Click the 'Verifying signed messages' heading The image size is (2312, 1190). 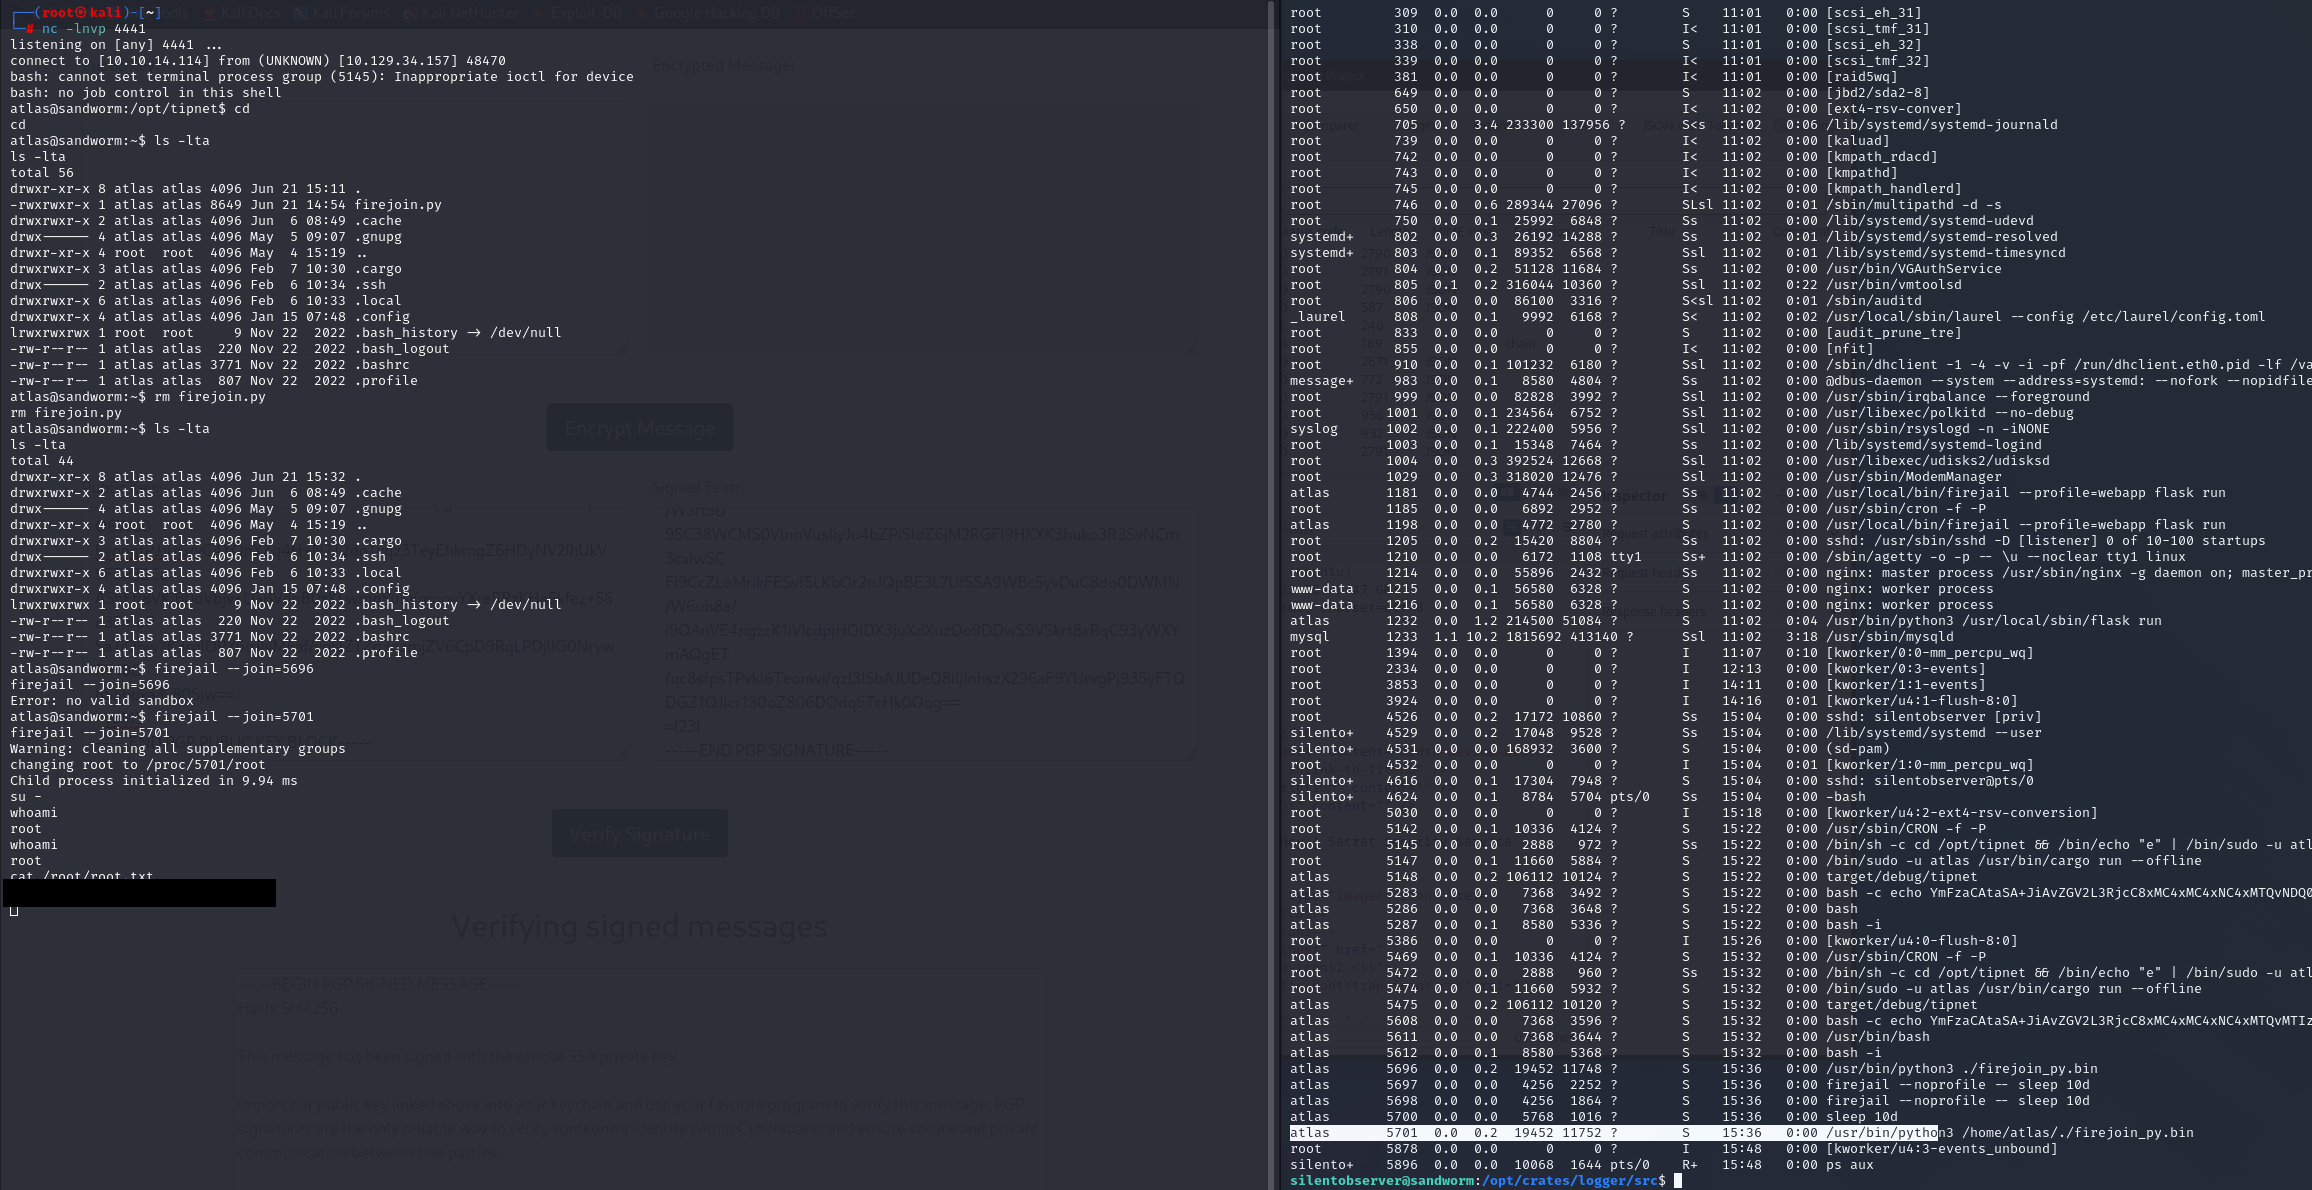(x=640, y=927)
